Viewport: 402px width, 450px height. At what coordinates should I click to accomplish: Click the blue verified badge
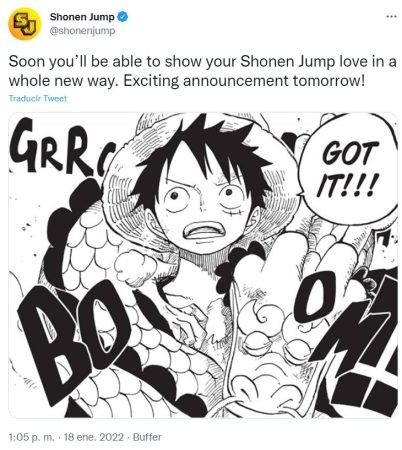pos(123,17)
